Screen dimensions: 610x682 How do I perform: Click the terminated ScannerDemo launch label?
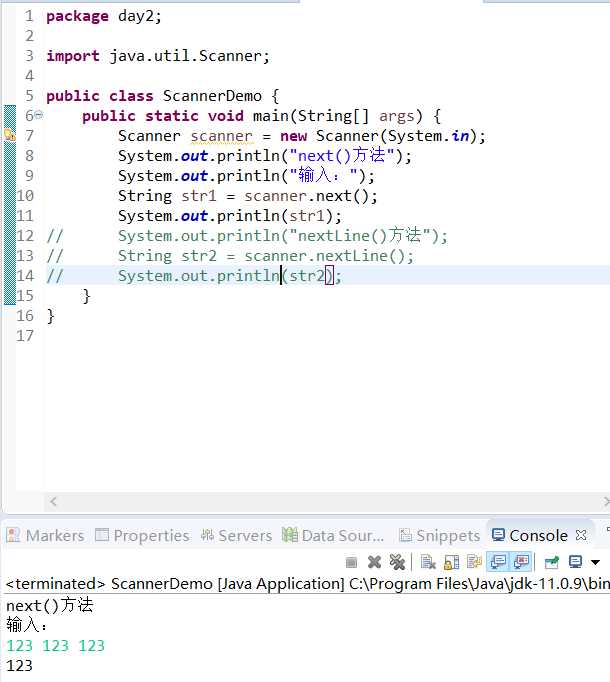pos(307,584)
